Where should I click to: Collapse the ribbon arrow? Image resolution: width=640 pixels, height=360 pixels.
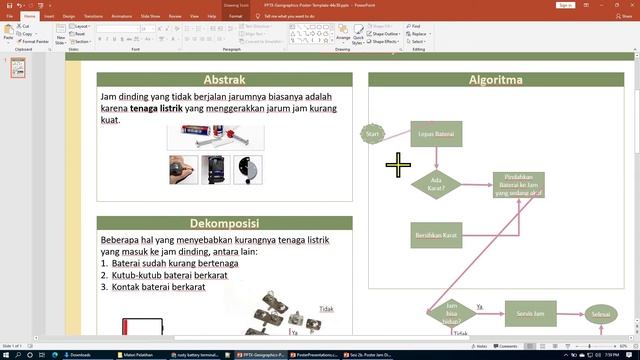click(635, 49)
